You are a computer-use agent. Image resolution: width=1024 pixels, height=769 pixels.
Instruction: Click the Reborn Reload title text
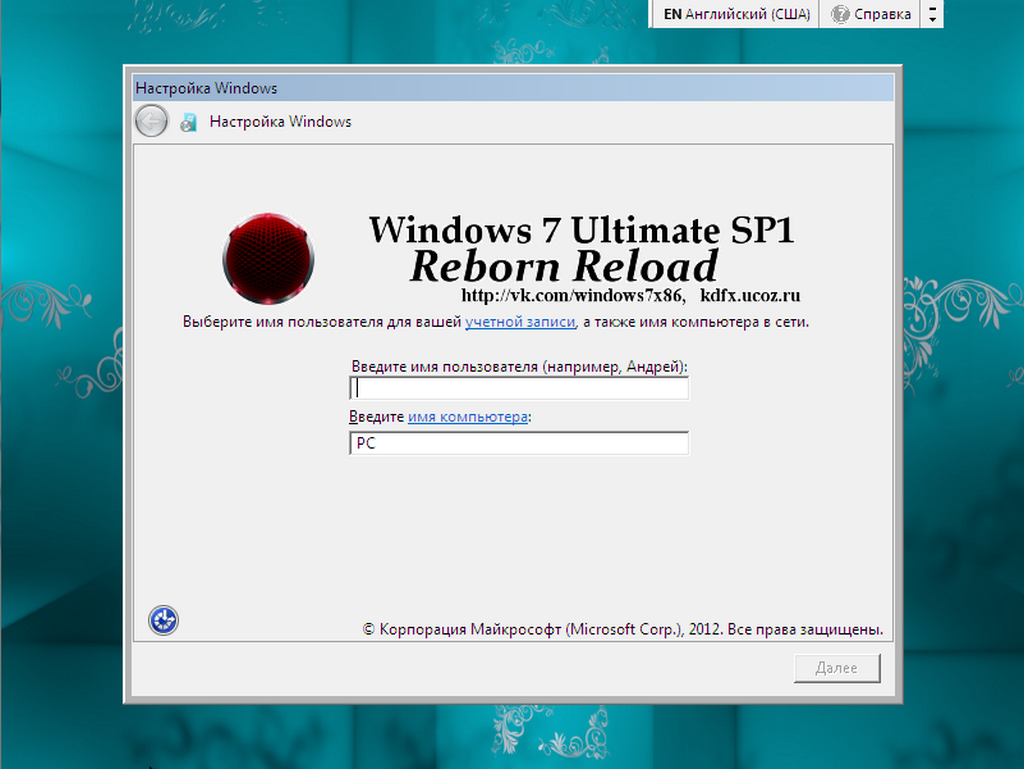564,266
